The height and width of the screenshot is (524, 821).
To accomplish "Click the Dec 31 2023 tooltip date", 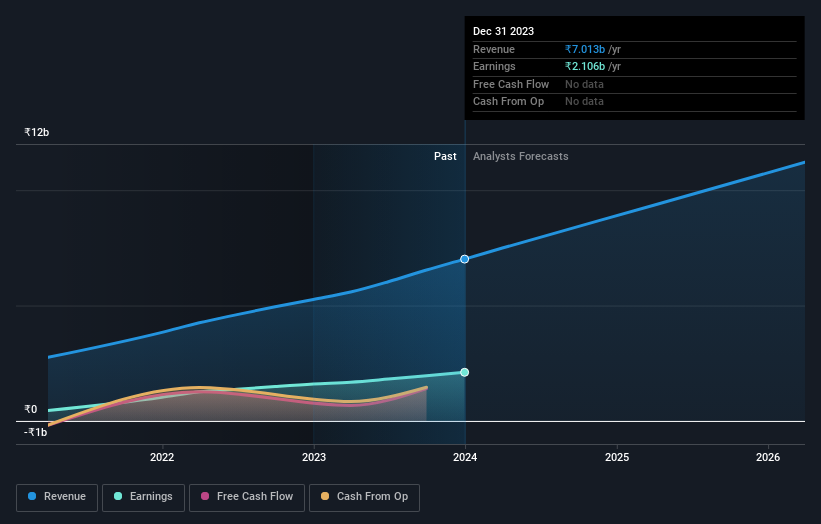I will pyautogui.click(x=503, y=31).
